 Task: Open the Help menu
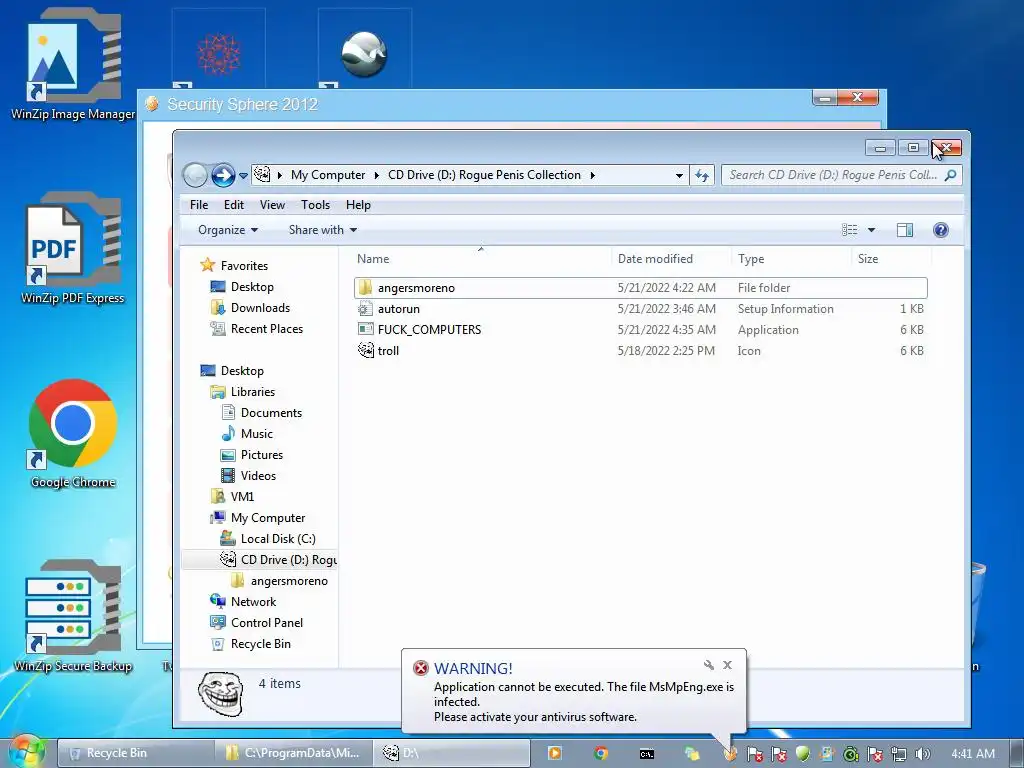359,205
